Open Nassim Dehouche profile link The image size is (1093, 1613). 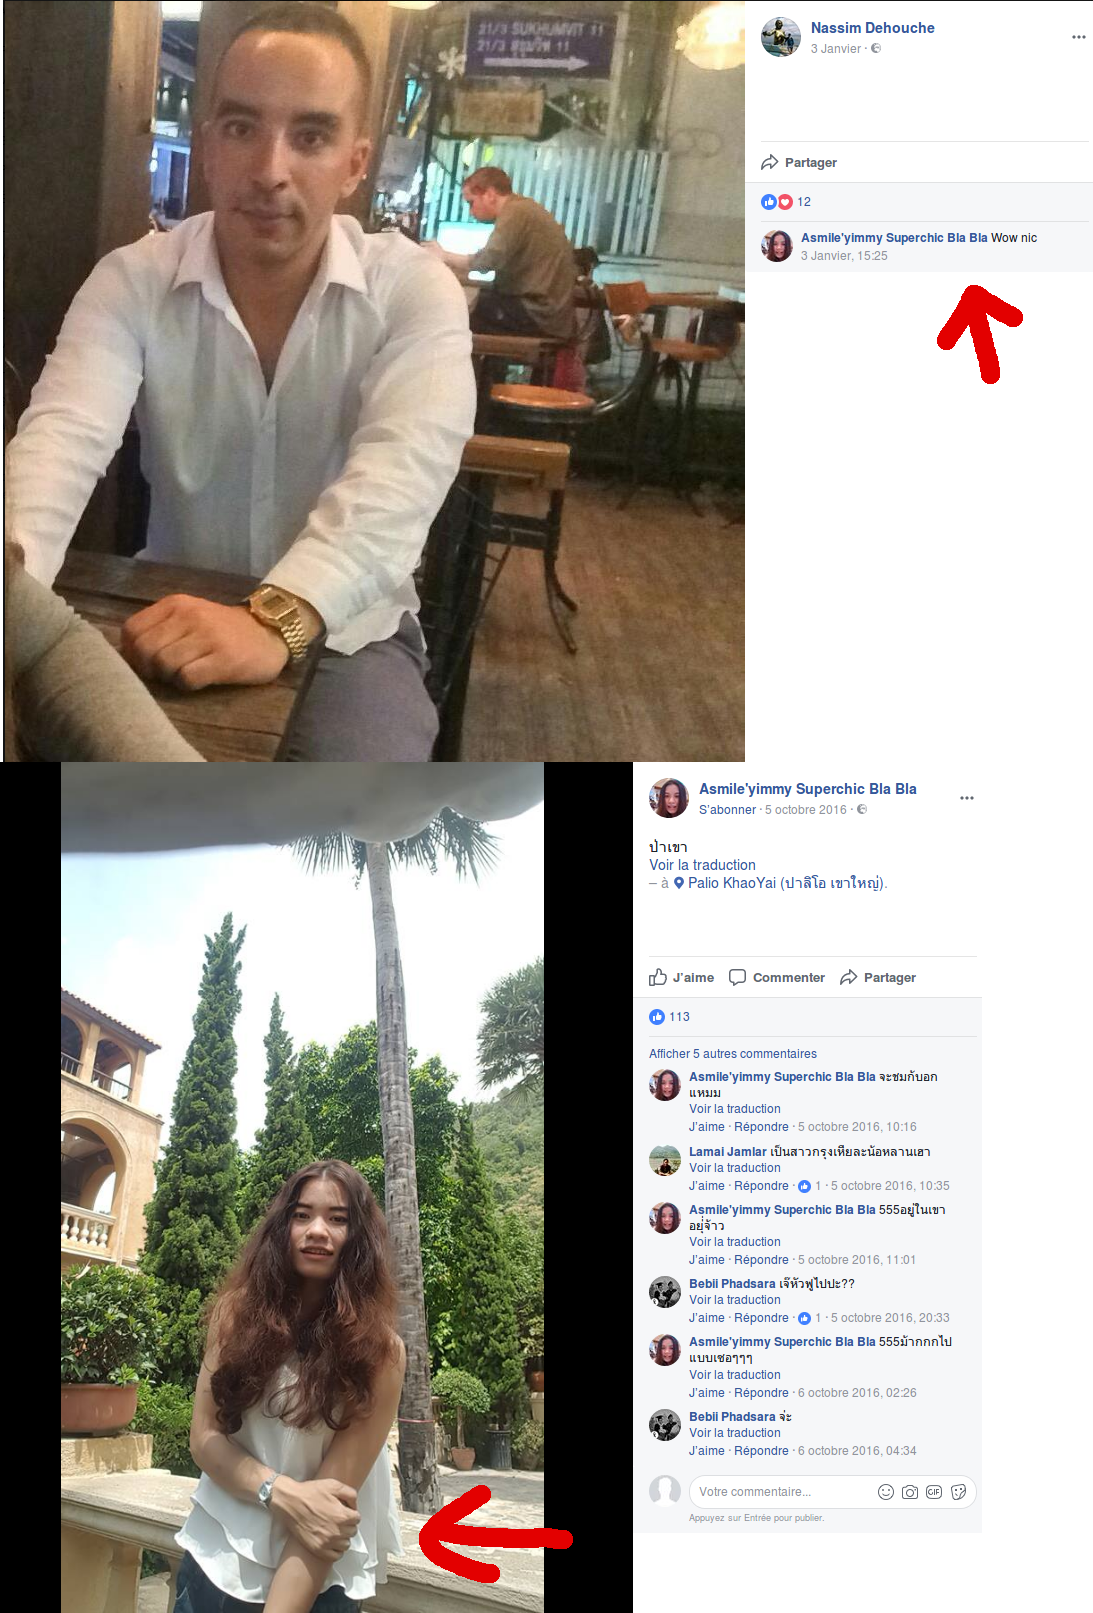tap(872, 28)
